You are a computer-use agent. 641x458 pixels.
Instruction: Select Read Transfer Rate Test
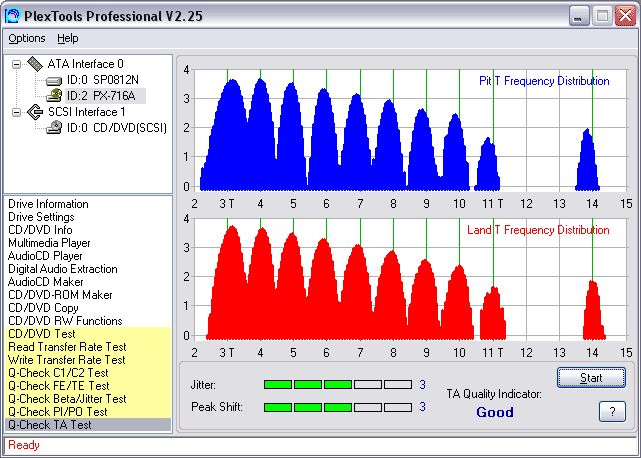(x=88, y=347)
